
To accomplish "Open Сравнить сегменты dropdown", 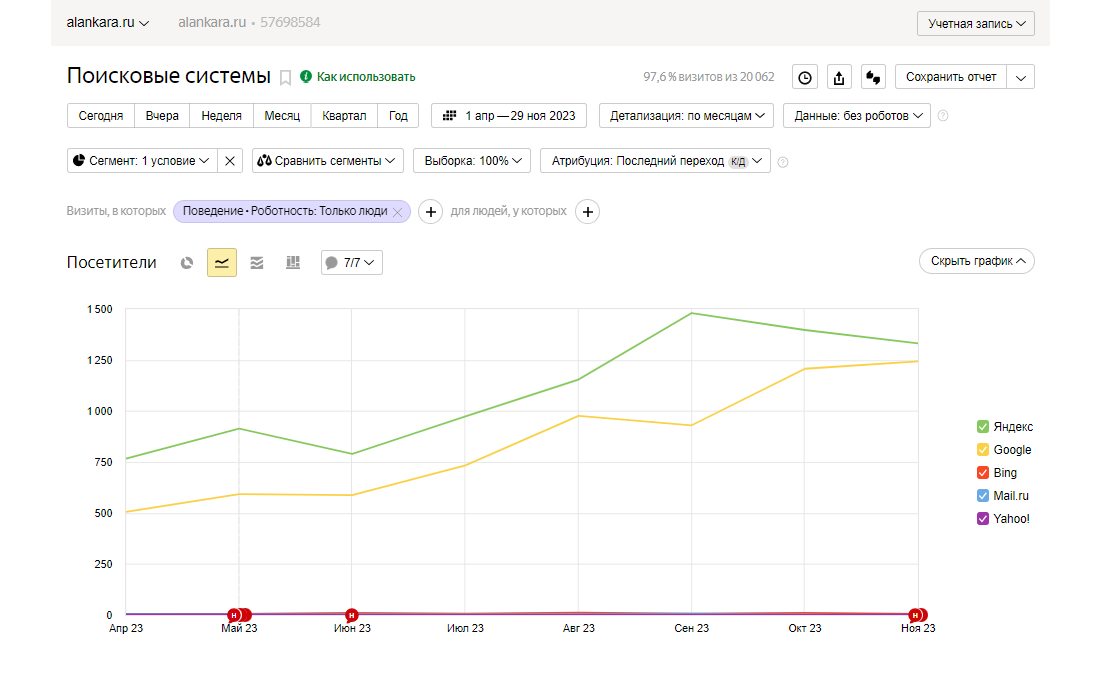I will (328, 161).
